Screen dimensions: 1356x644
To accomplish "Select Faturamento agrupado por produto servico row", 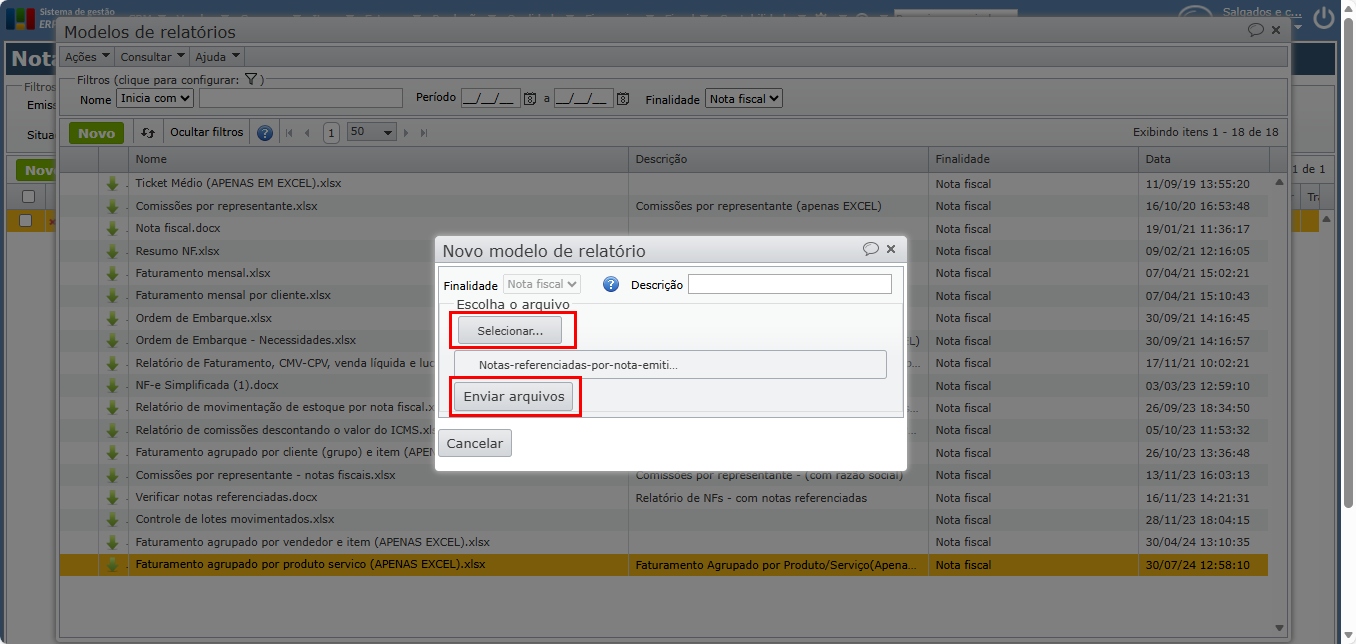I will point(663,565).
